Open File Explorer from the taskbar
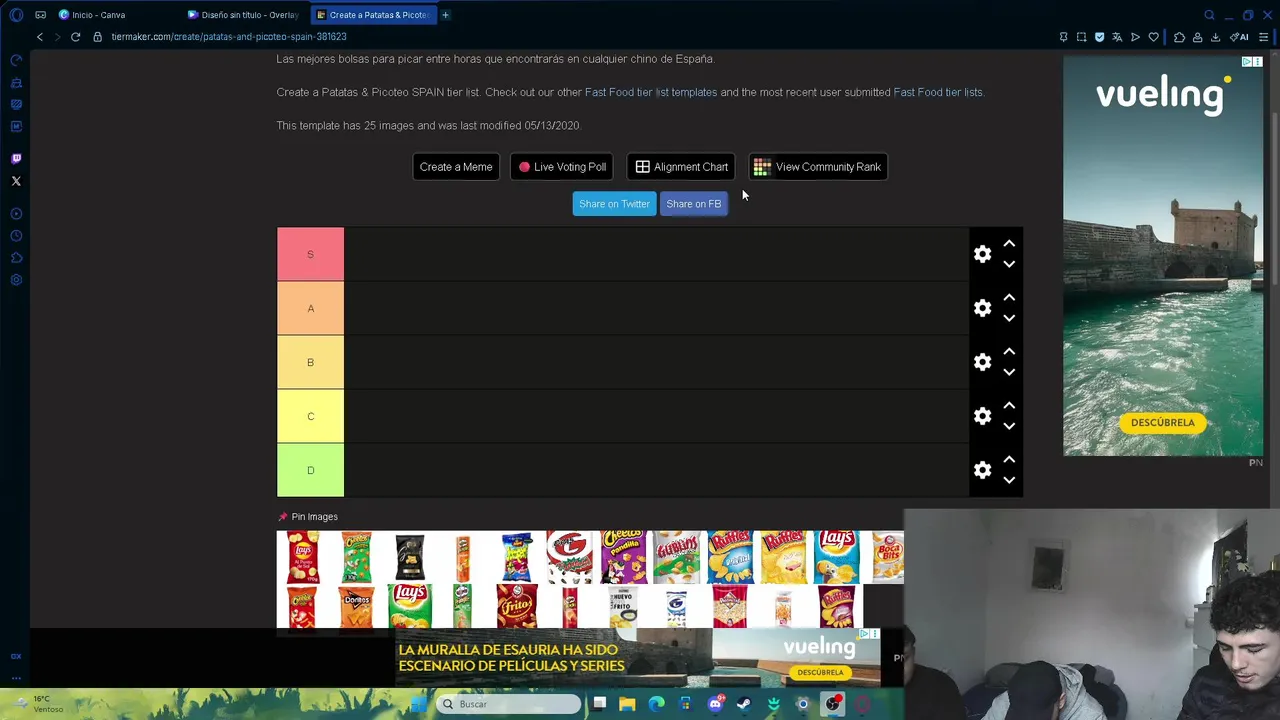 tap(627, 704)
